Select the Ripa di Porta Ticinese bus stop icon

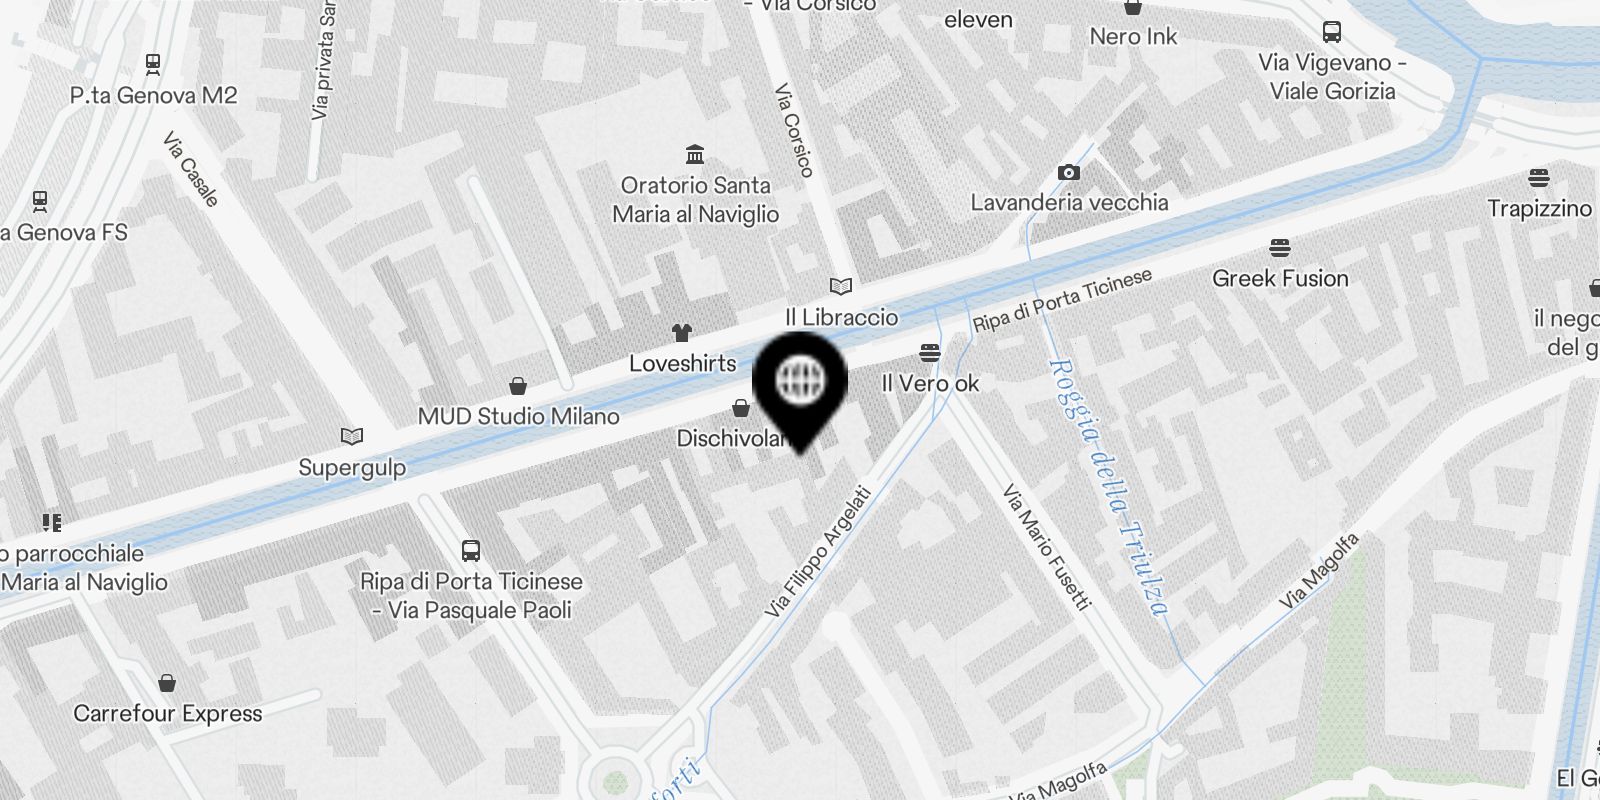[471, 550]
